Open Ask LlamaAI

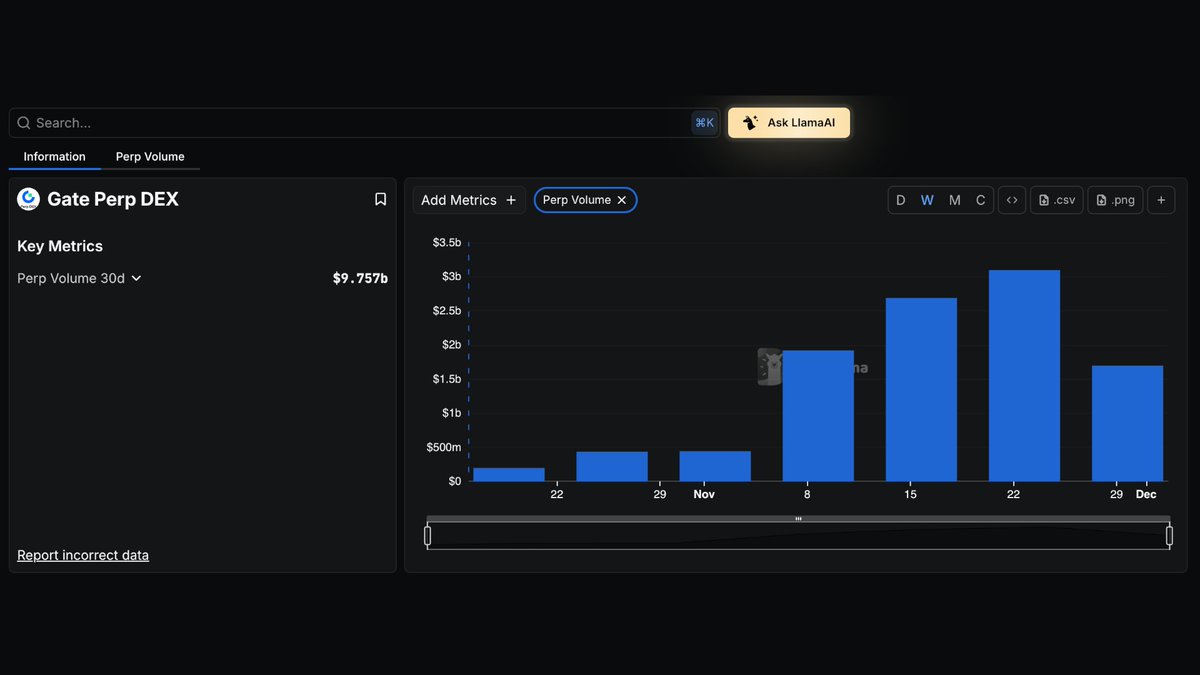pos(789,123)
